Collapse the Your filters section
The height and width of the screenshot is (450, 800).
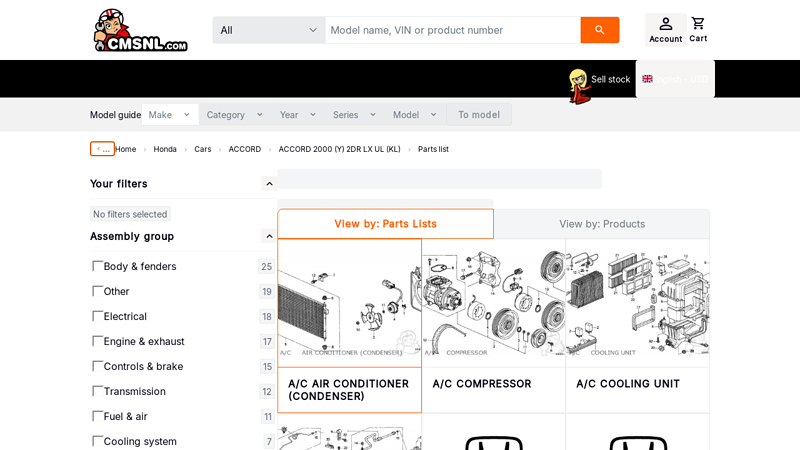coord(269,184)
